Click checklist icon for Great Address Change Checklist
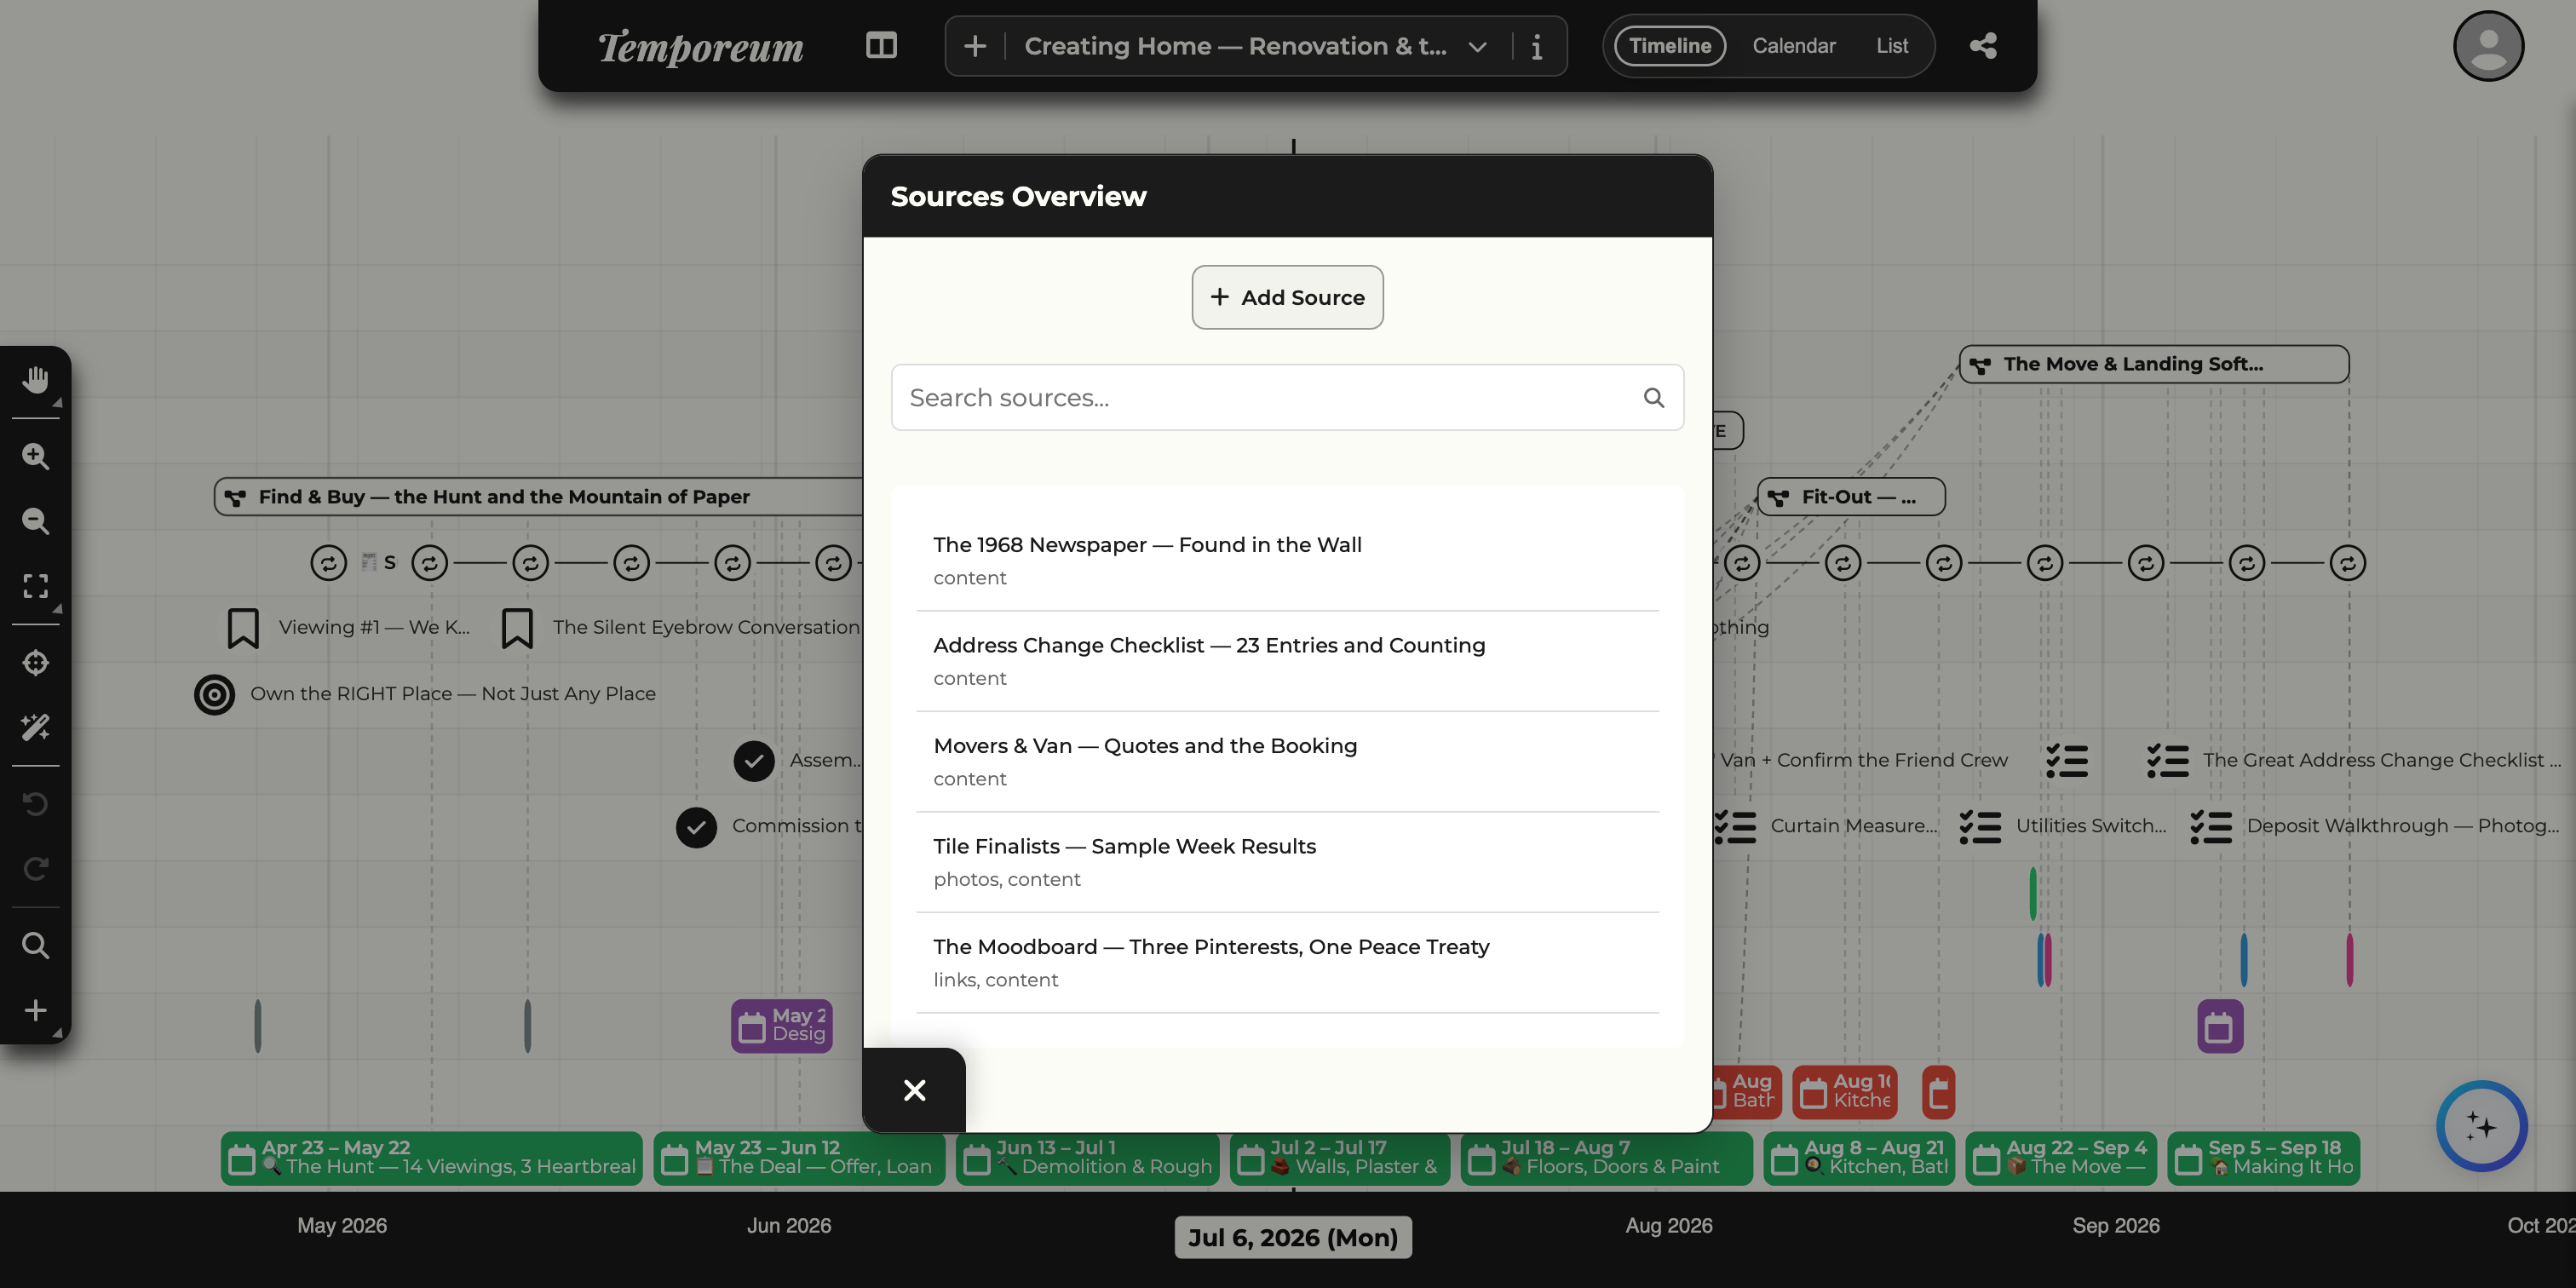The width and height of the screenshot is (2576, 1288). (2167, 761)
